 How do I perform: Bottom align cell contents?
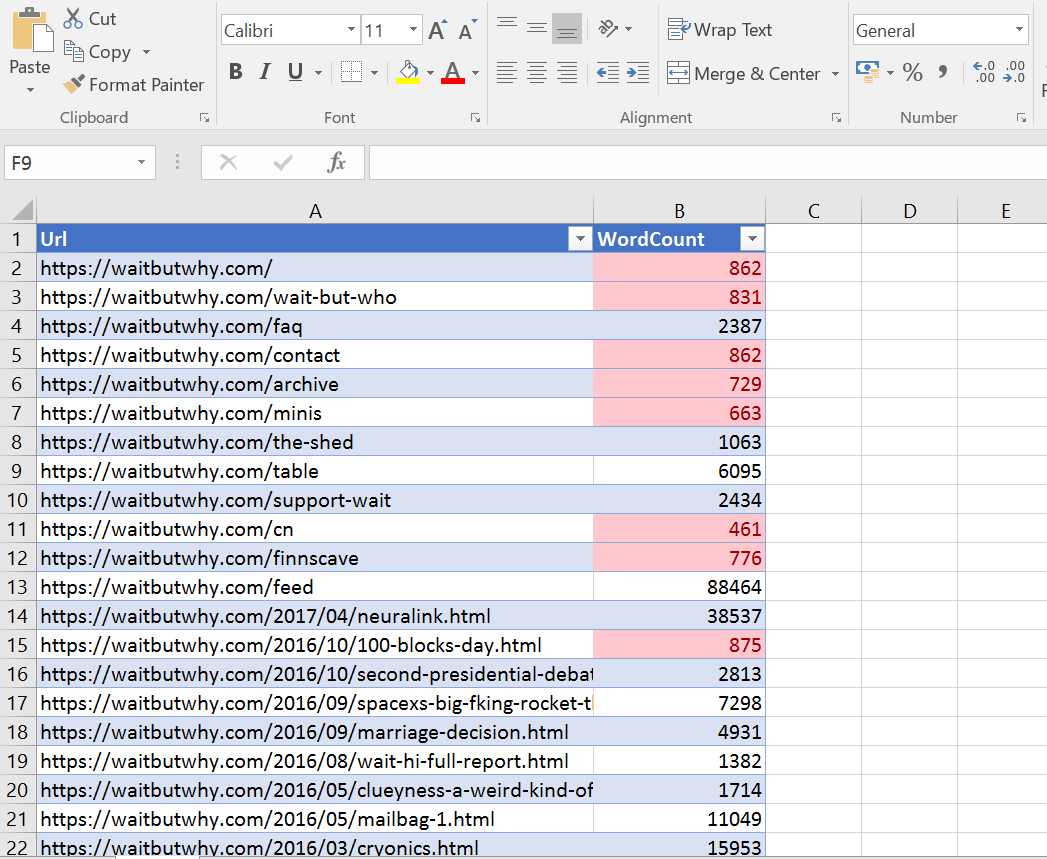567,28
